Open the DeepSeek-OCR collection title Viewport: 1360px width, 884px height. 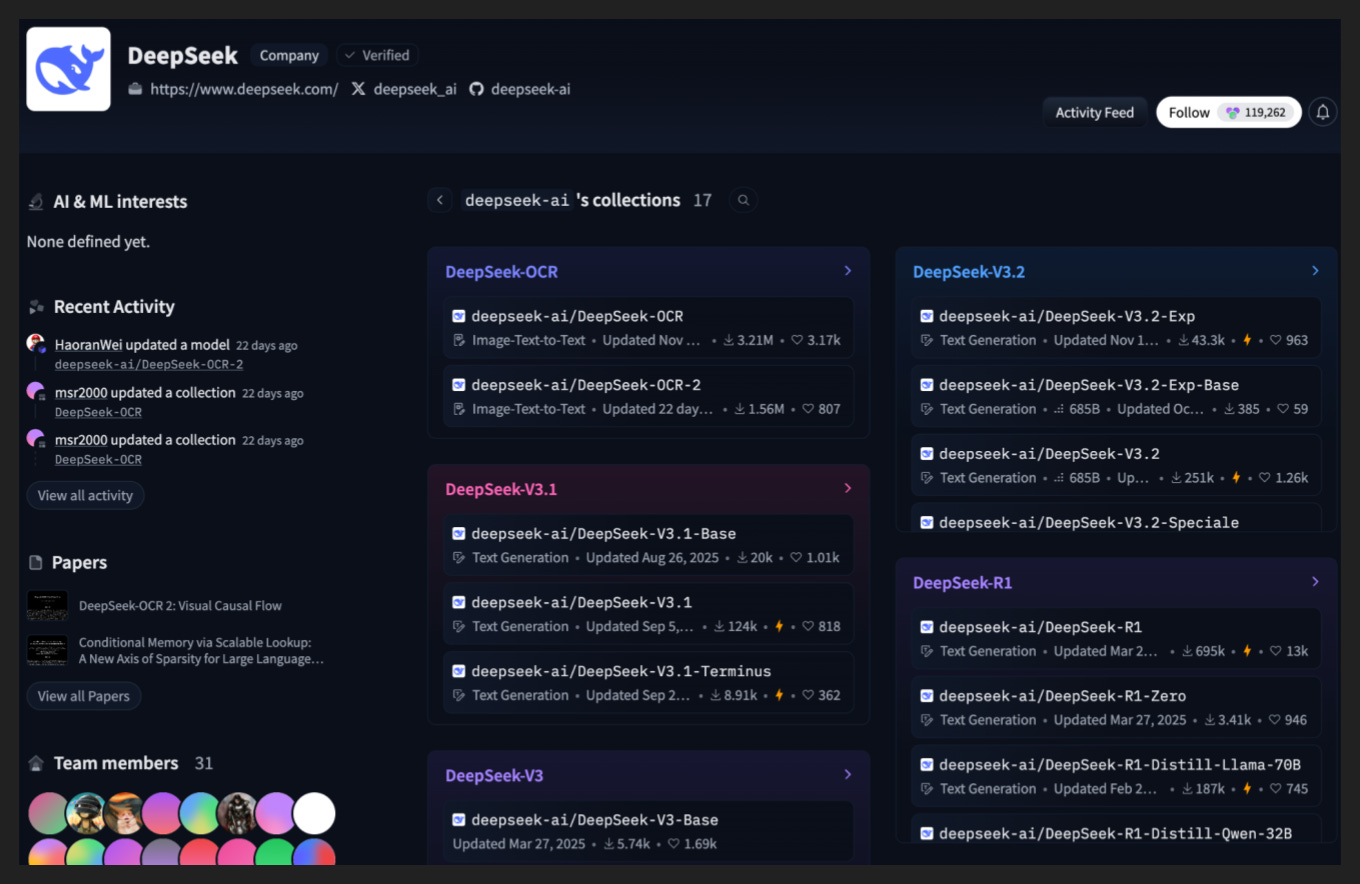point(501,272)
